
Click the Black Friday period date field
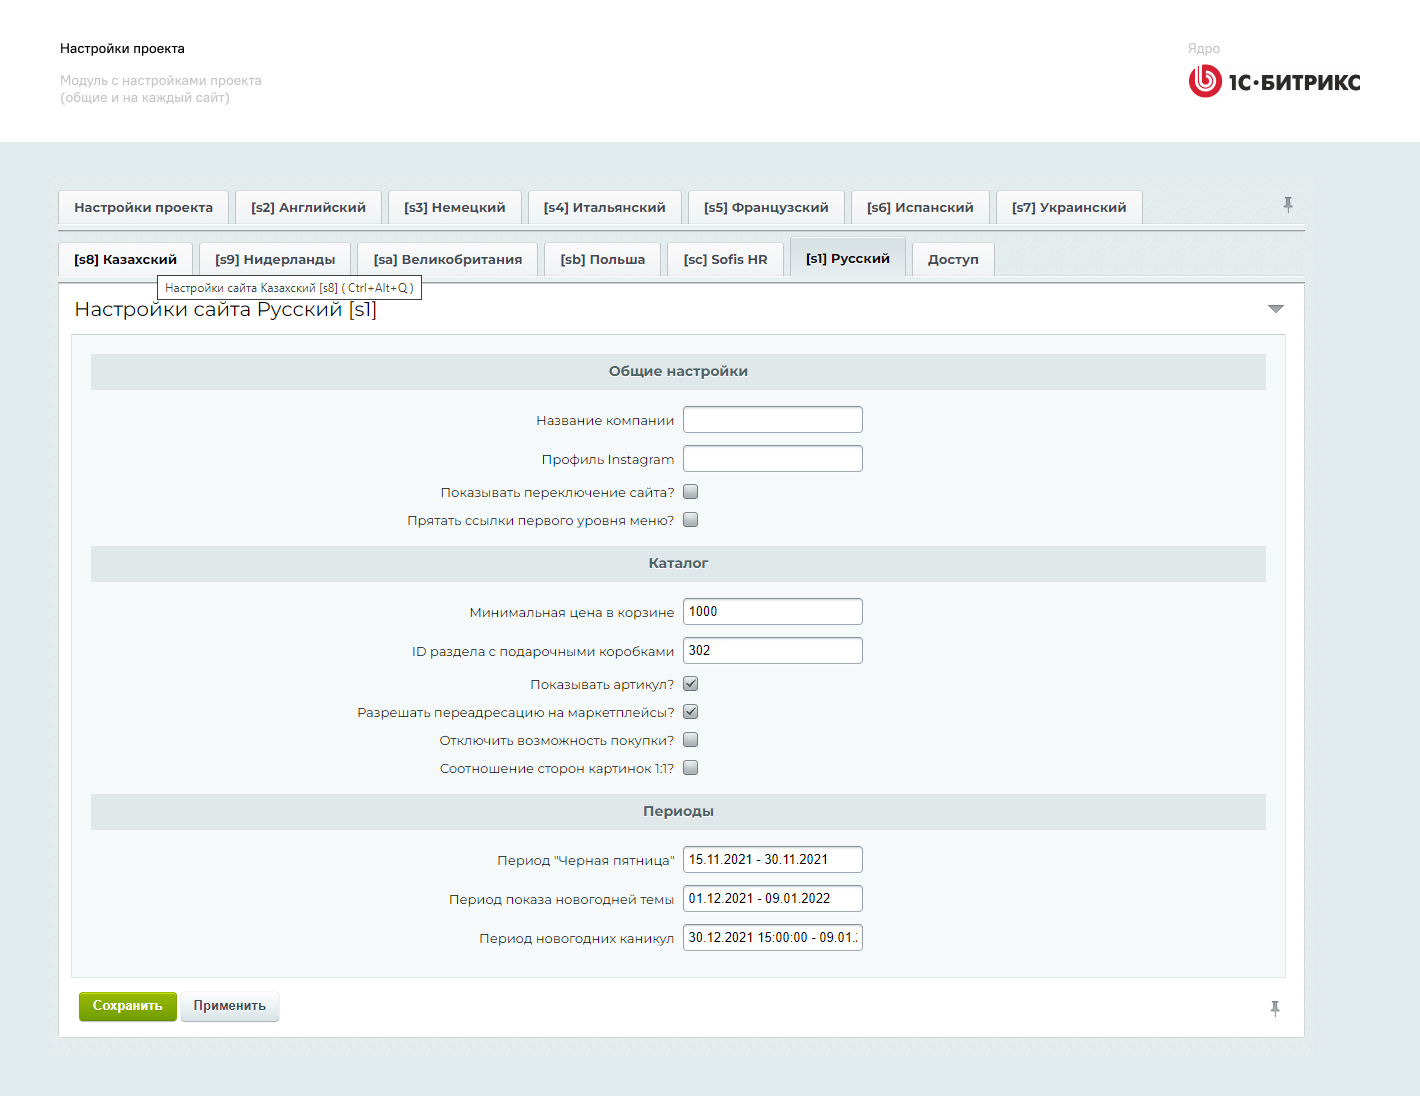point(772,860)
